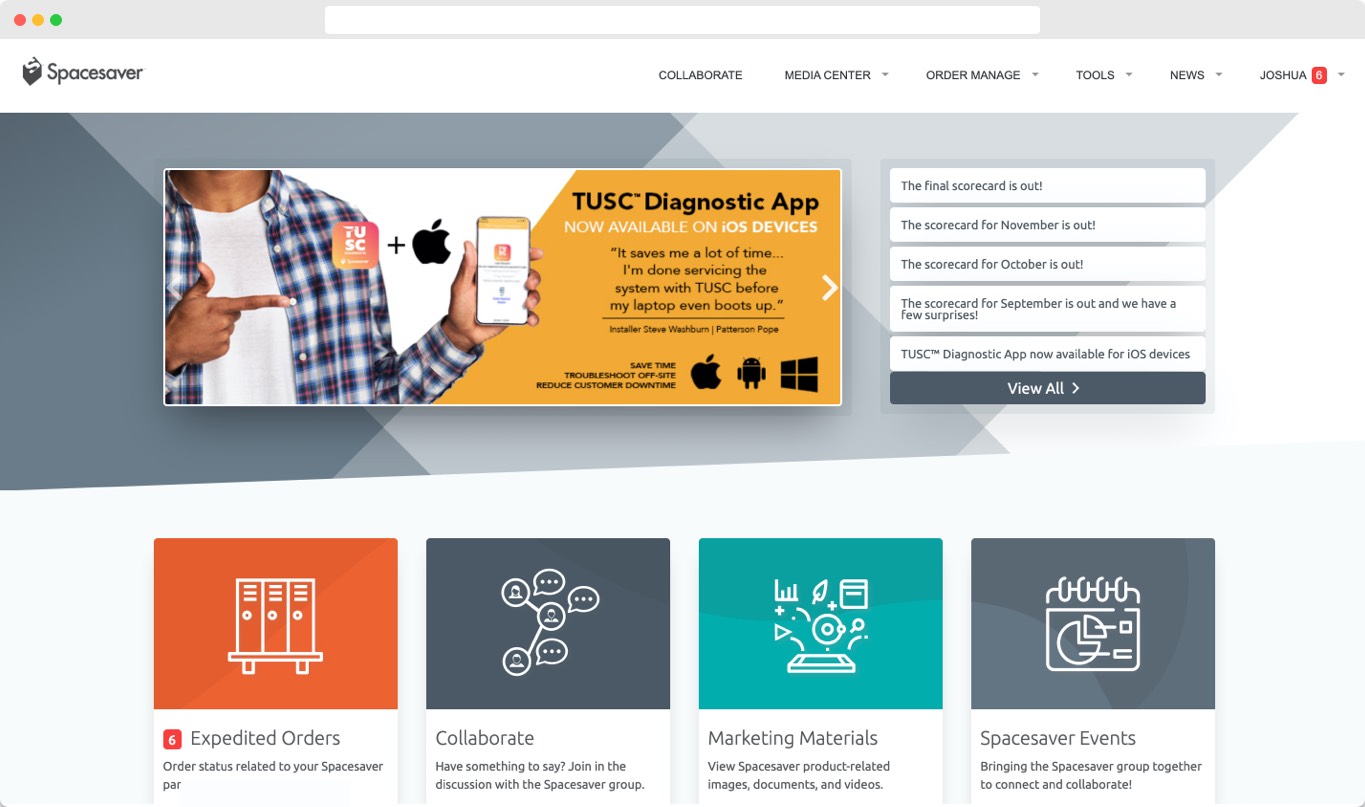The width and height of the screenshot is (1365, 807).
Task: Open the Media Center menu
Action: [x=827, y=75]
